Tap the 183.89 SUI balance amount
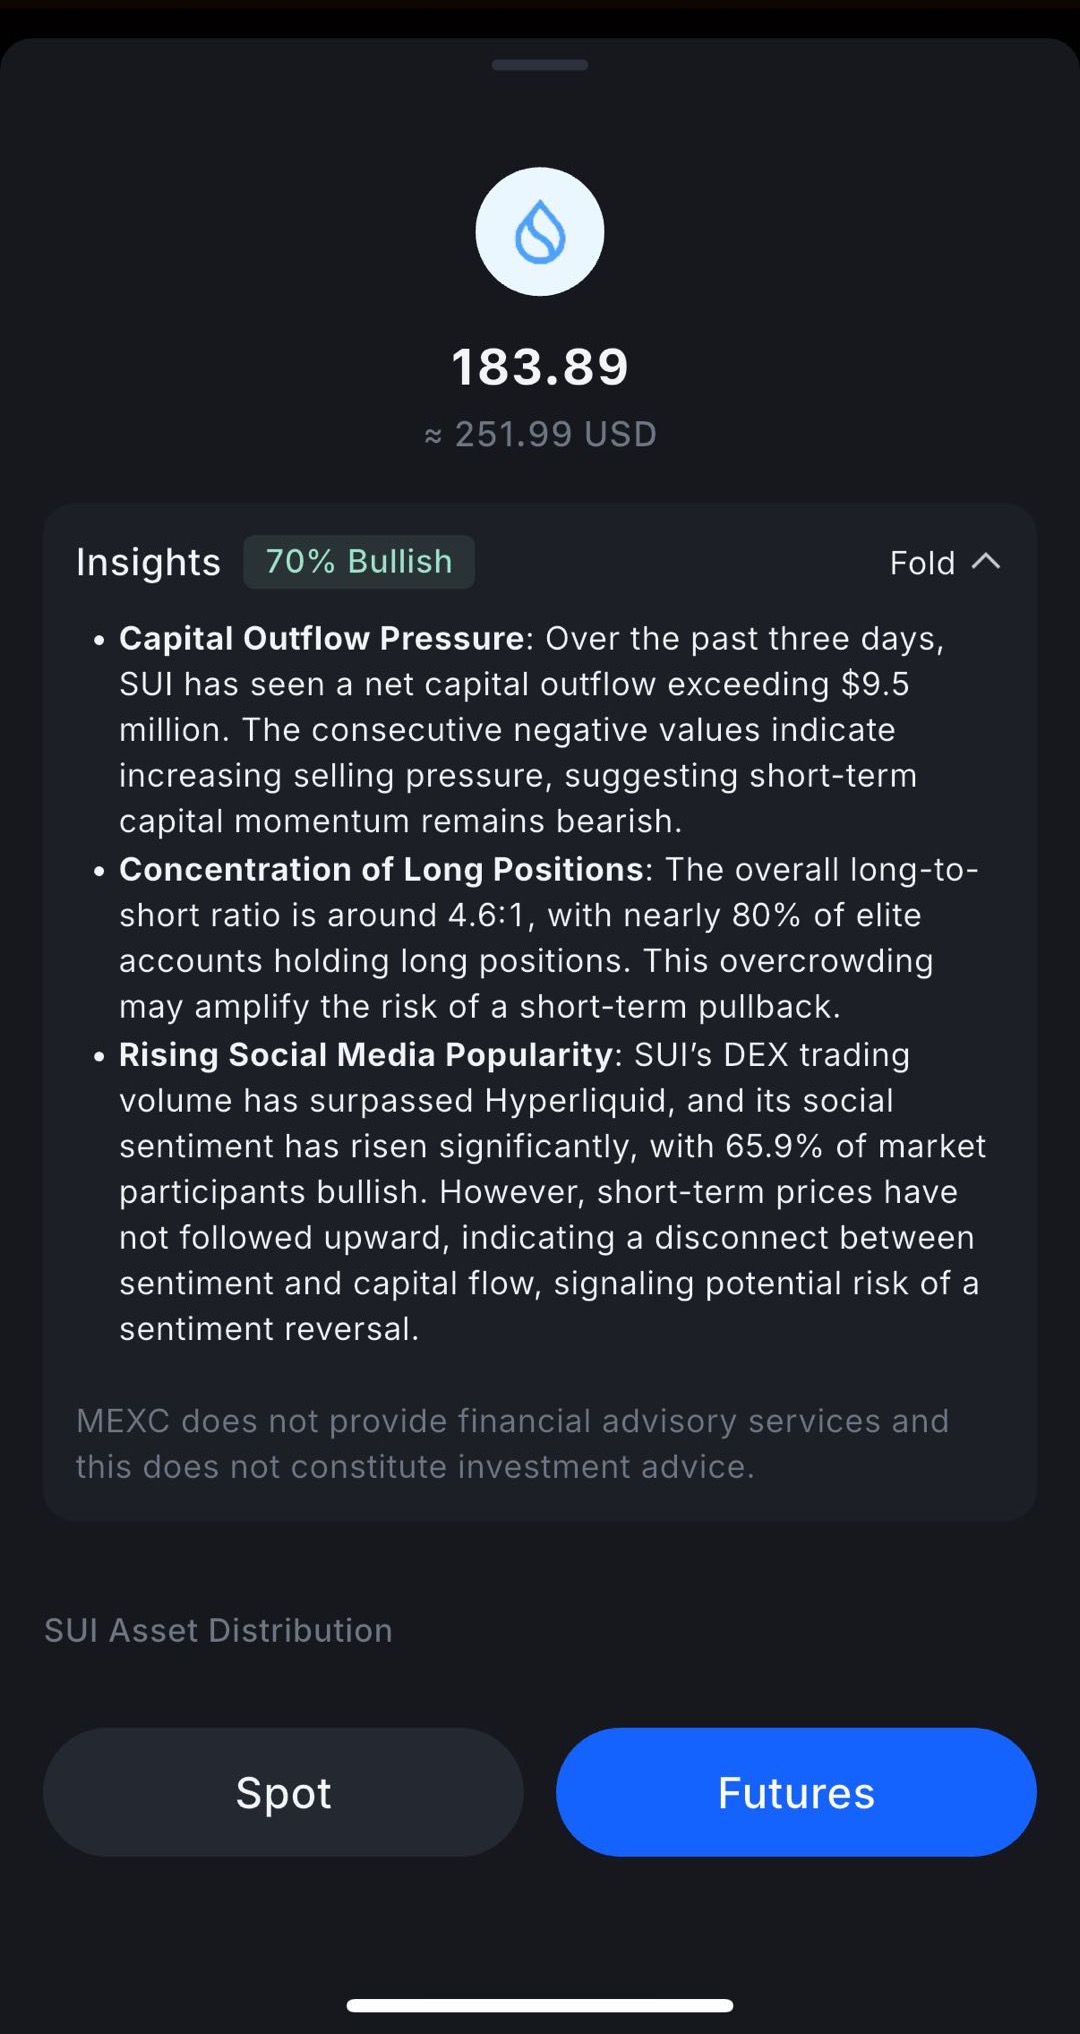 539,367
